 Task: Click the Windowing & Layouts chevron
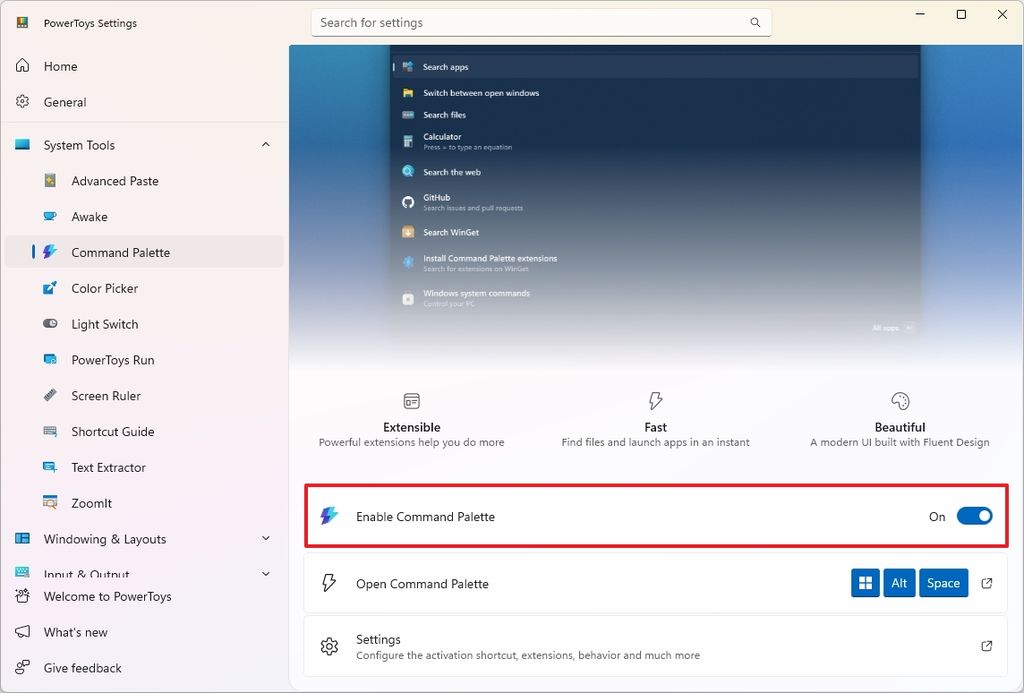[265, 539]
